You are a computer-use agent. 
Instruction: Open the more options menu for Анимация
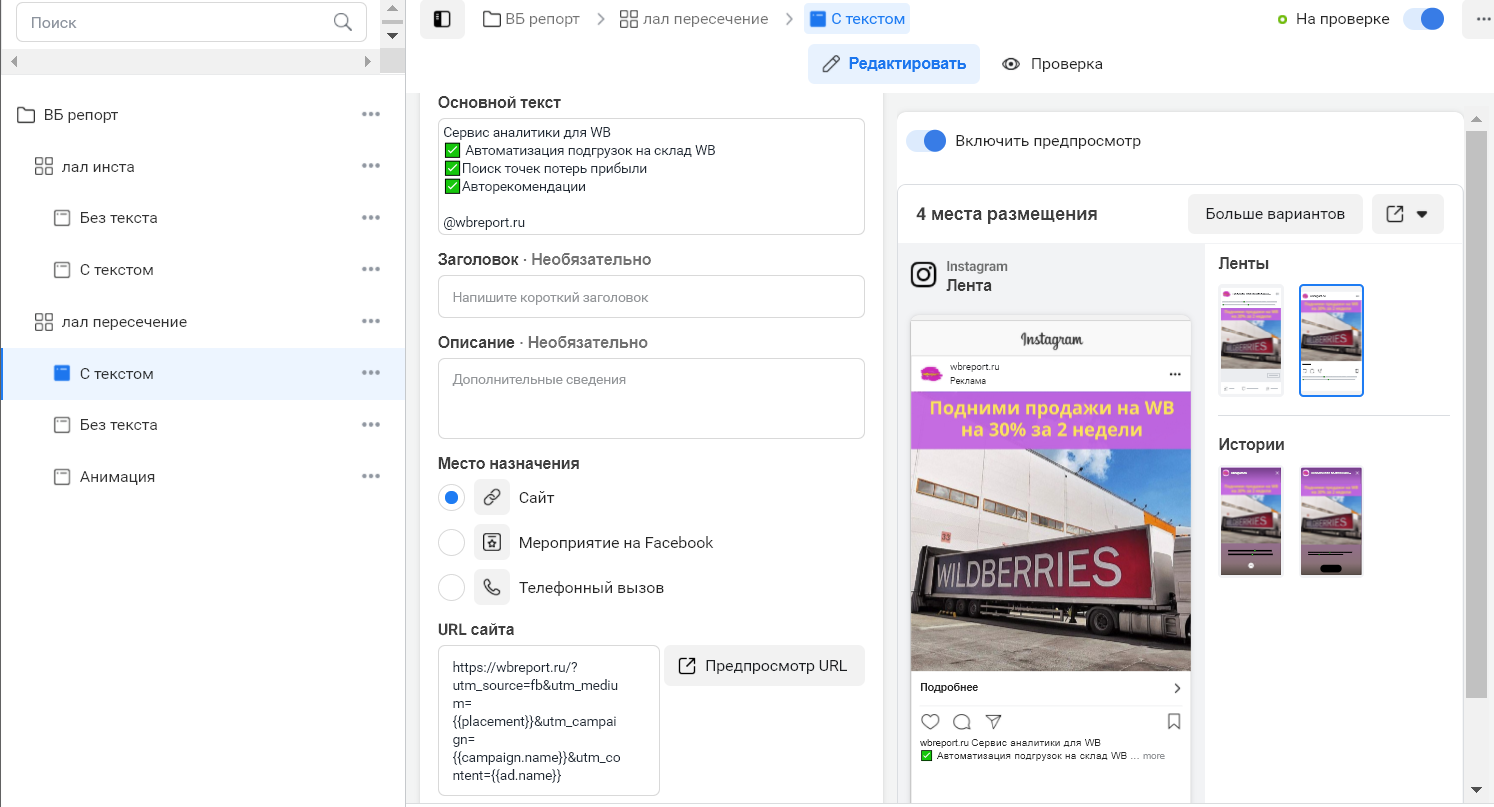[371, 476]
